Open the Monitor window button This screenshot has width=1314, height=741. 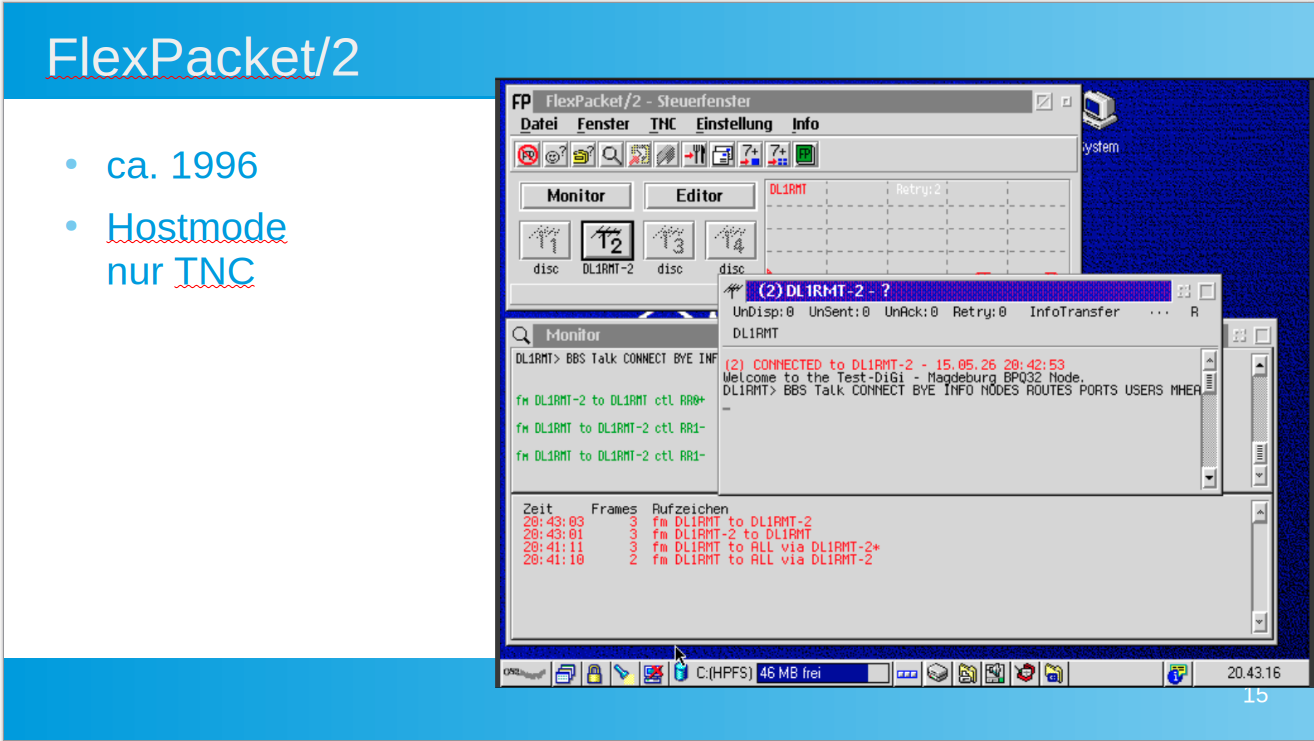point(576,196)
